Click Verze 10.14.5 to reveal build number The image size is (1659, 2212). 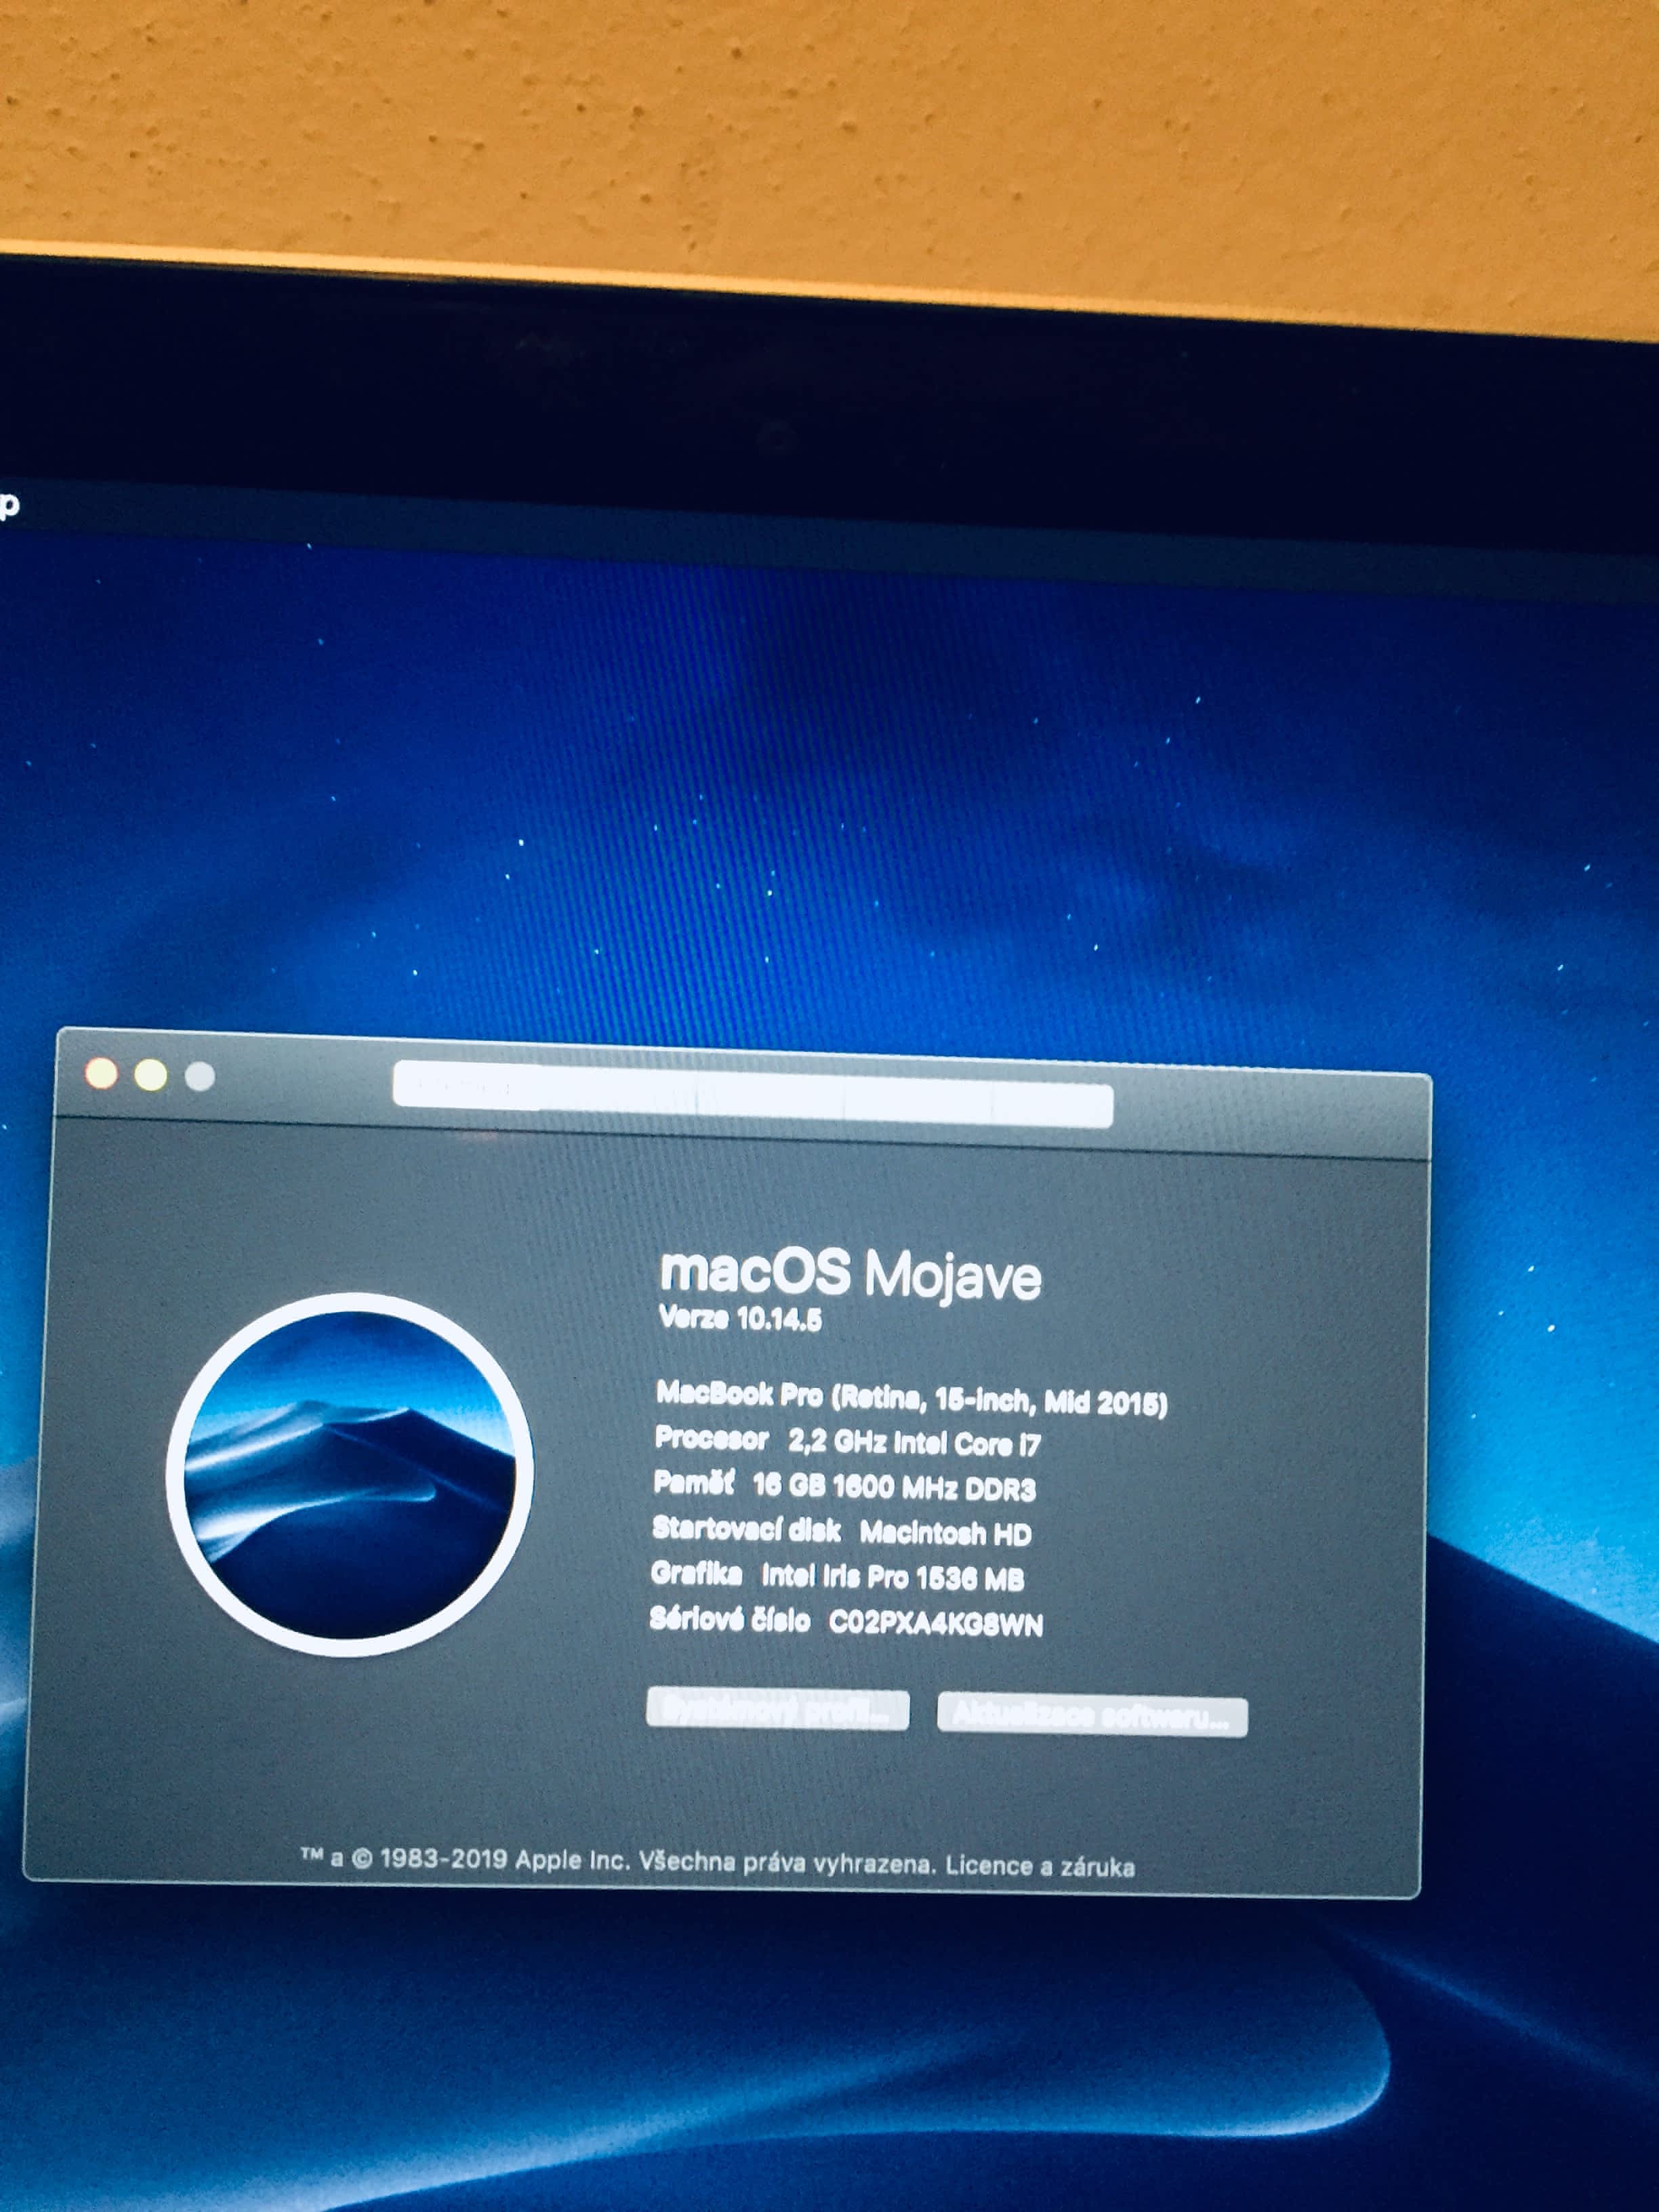[740, 1318]
